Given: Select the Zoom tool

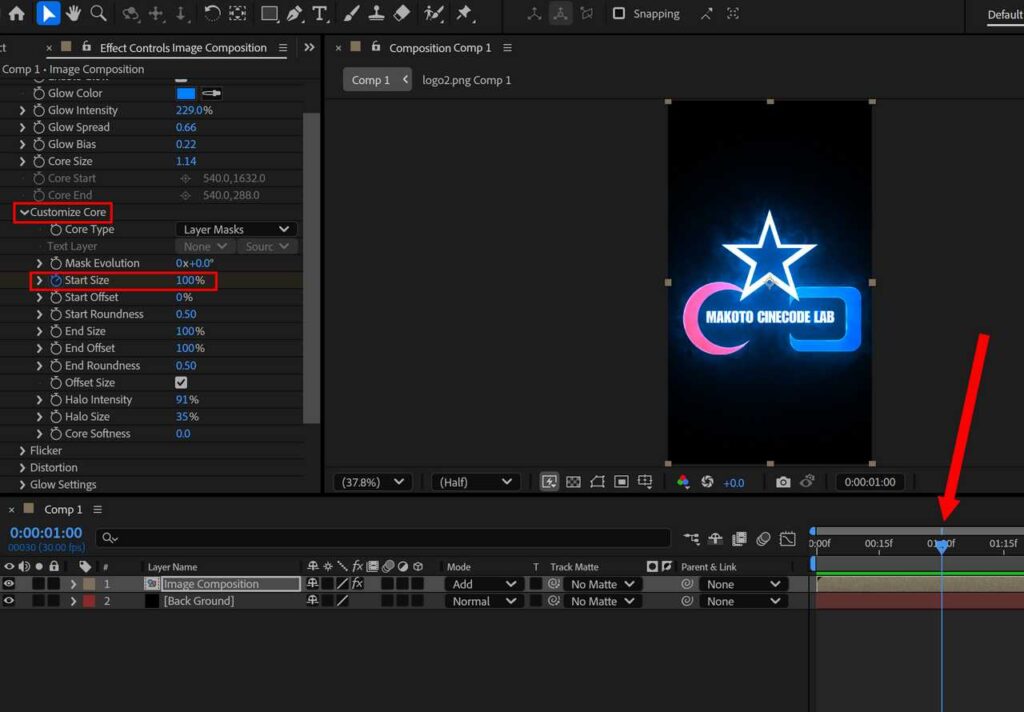Looking at the screenshot, I should 99,13.
